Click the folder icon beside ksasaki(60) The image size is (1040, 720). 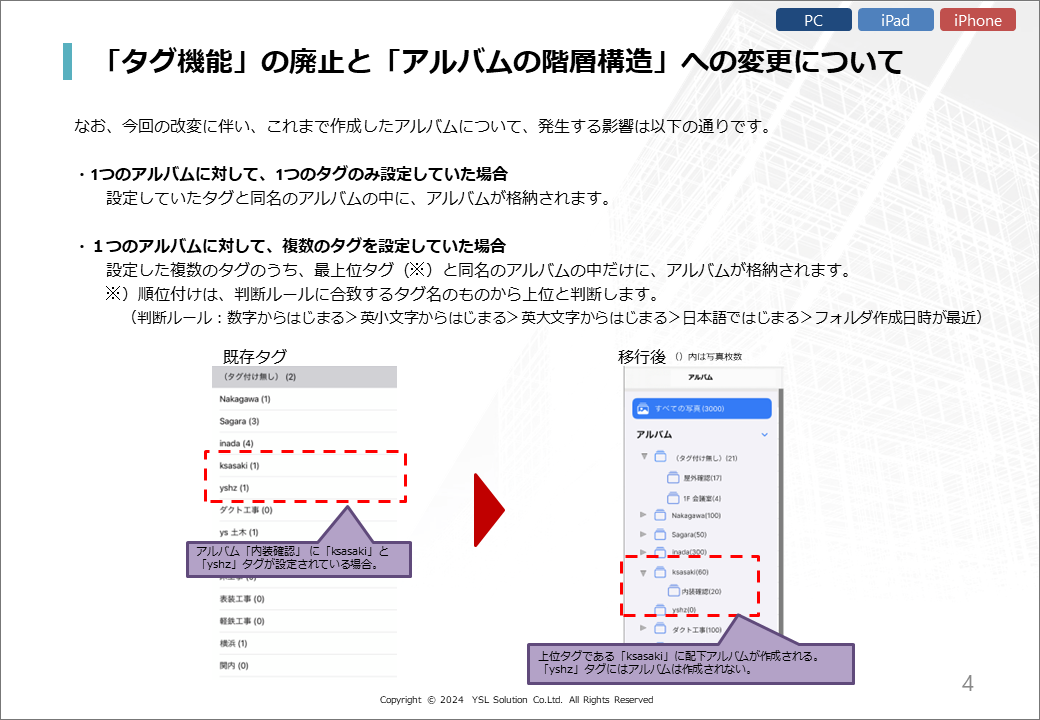(x=660, y=573)
